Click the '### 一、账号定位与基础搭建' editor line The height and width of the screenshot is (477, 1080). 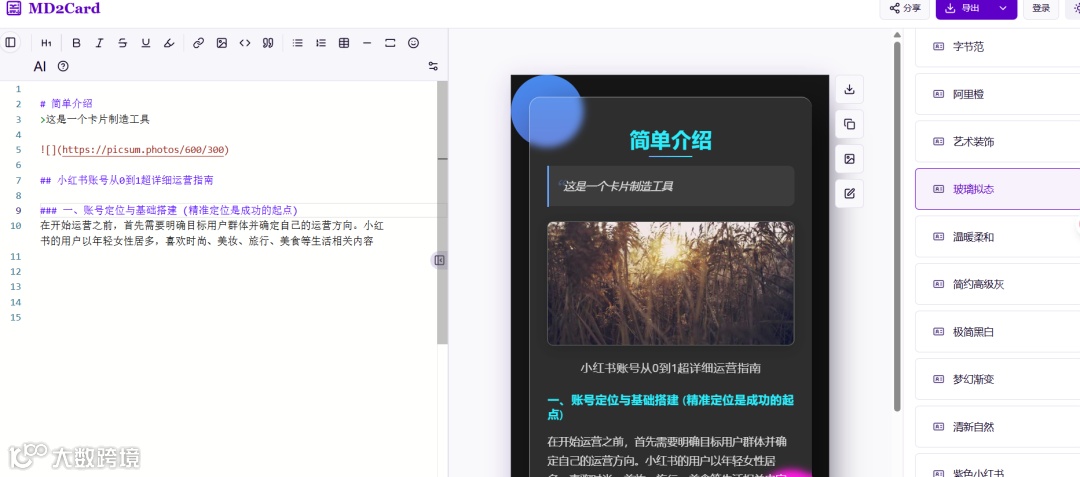169,210
